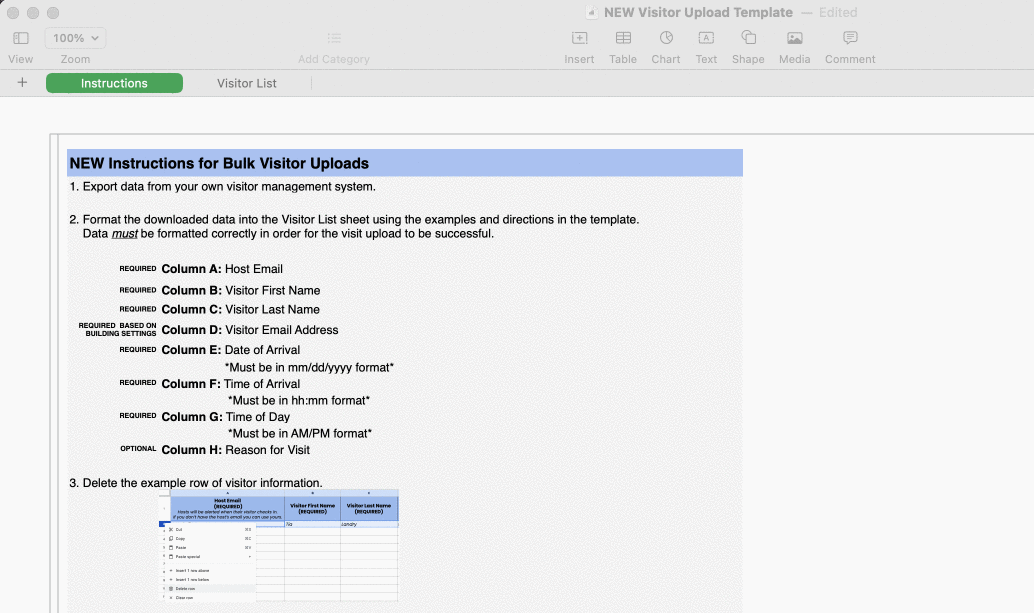Click the mm/dd/yyyy format note
This screenshot has height=613, width=1034.
click(309, 368)
